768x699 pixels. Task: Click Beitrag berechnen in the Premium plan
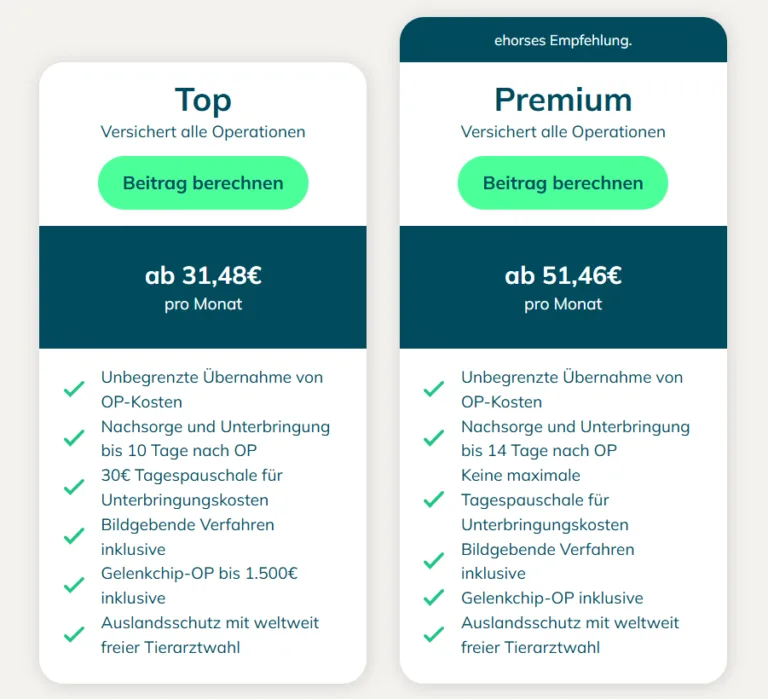563,183
